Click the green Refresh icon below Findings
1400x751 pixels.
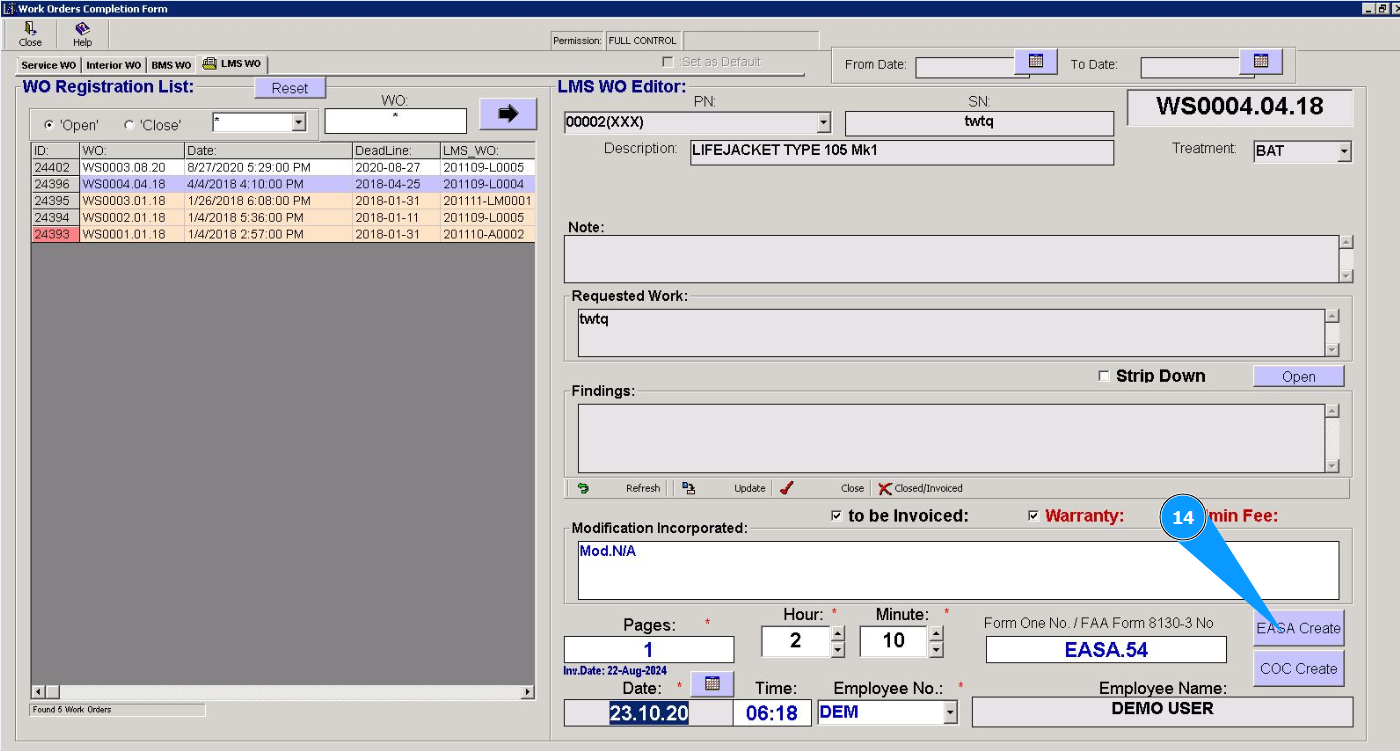tap(583, 488)
